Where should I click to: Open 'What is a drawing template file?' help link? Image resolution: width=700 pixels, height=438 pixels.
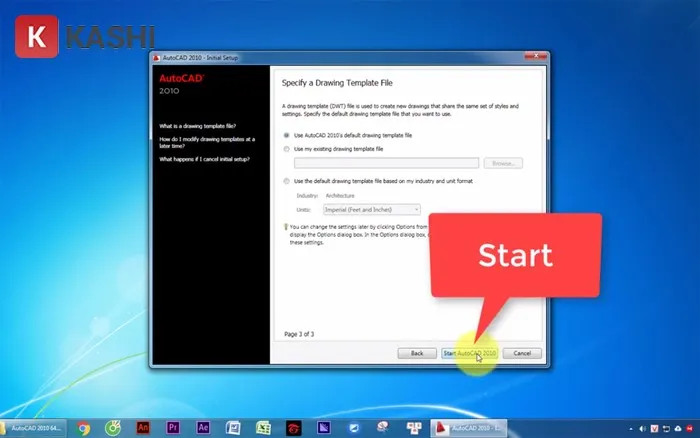click(198, 126)
